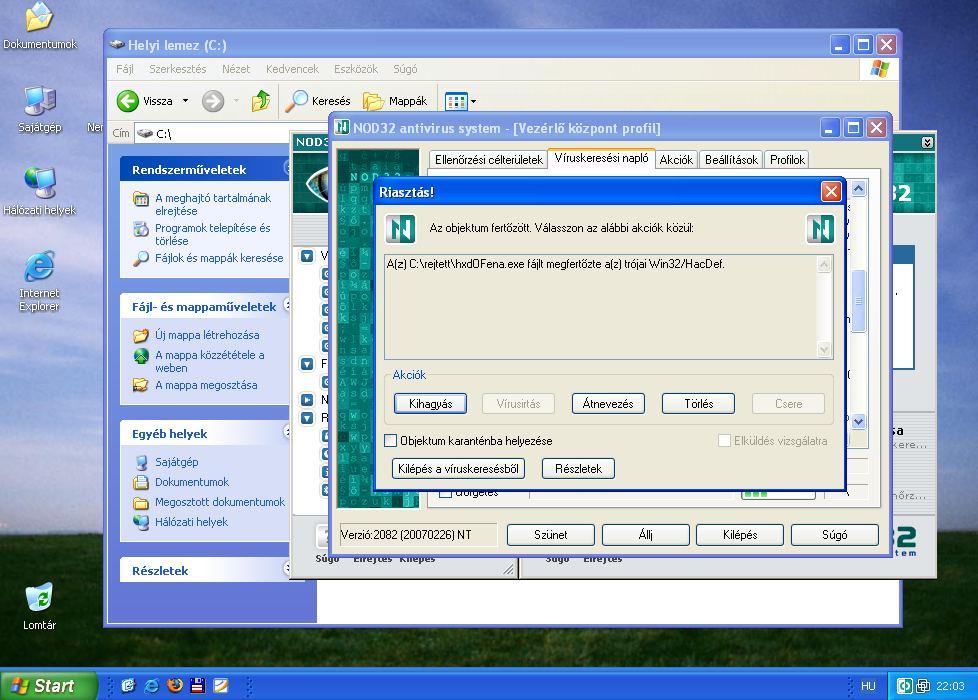Open the Nézet menu
This screenshot has height=700, width=978.
tap(236, 69)
